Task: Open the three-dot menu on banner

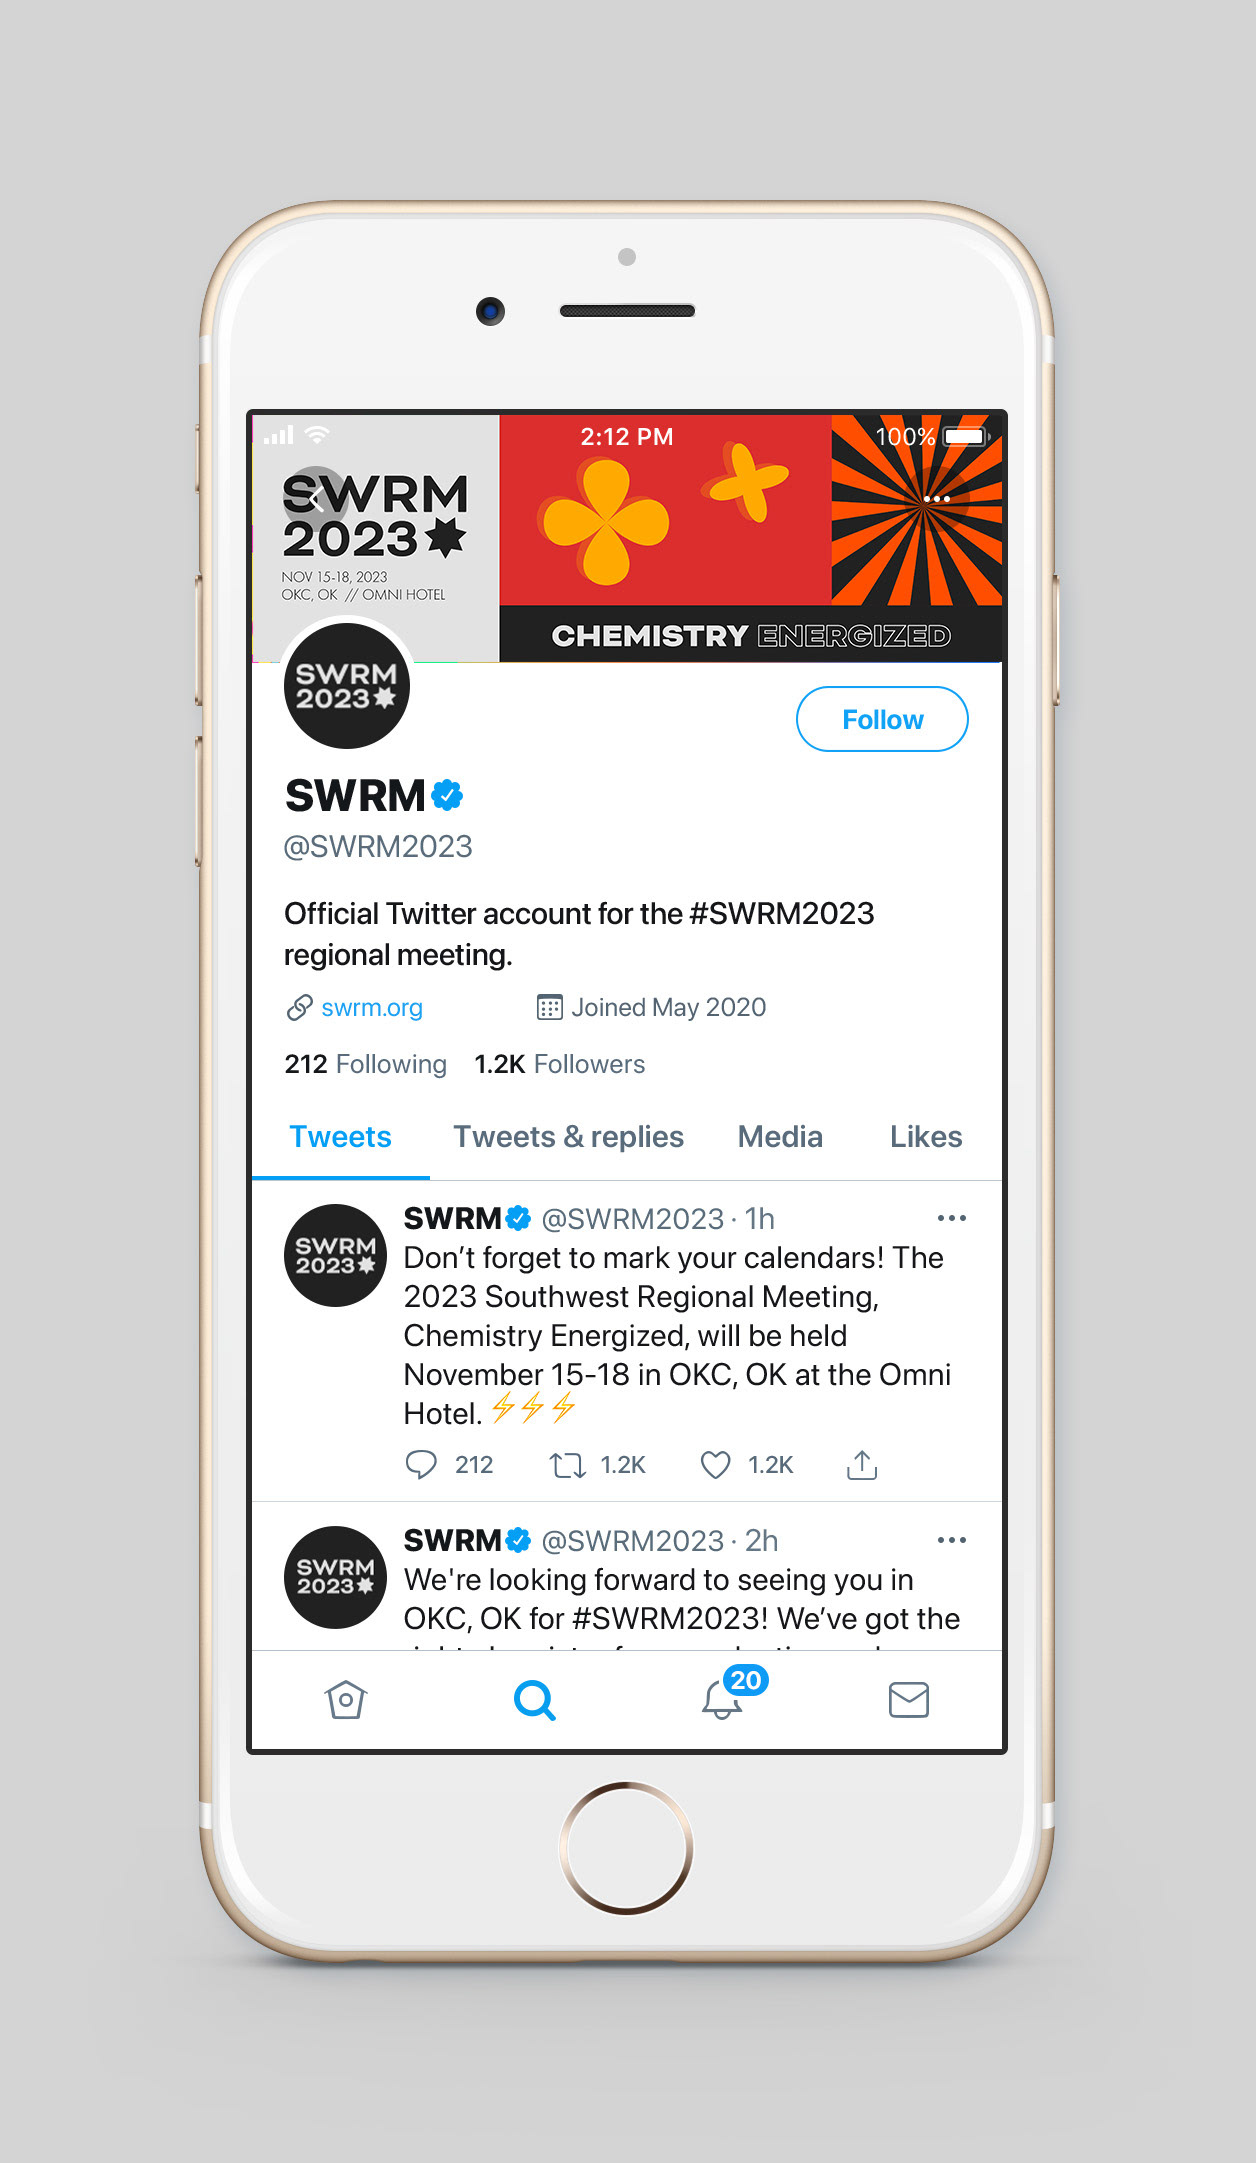Action: [937, 498]
